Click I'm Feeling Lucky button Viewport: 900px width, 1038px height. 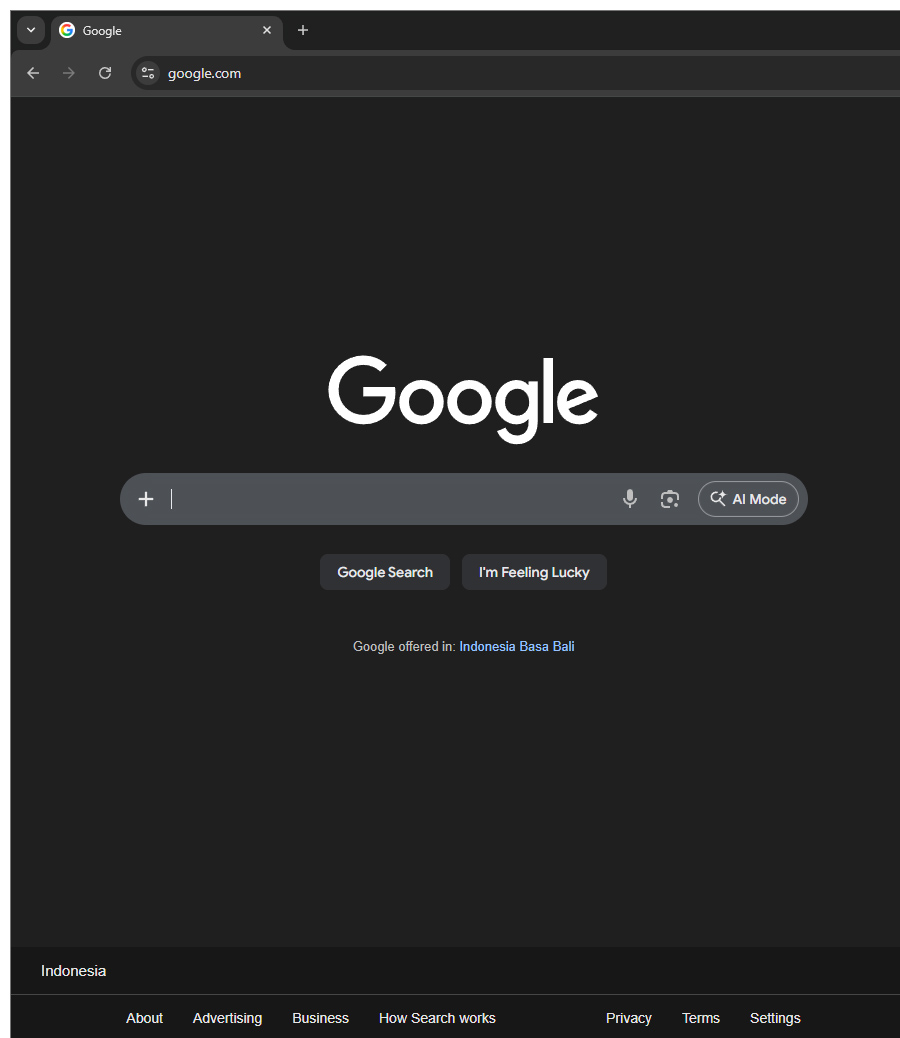(534, 572)
